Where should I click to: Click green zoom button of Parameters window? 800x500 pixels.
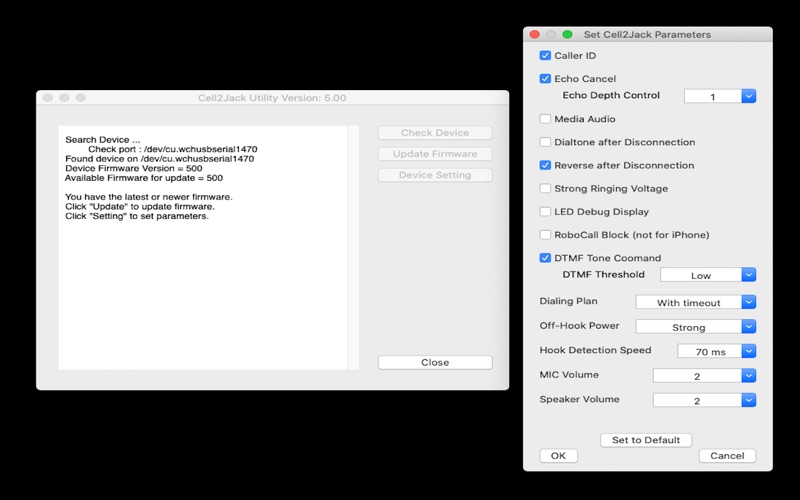coord(567,34)
